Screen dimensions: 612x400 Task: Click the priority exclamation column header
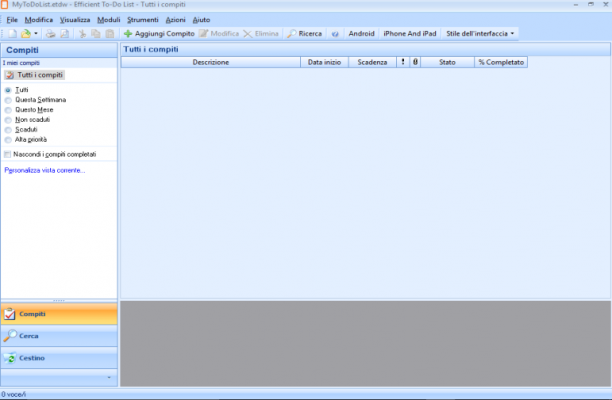(403, 62)
